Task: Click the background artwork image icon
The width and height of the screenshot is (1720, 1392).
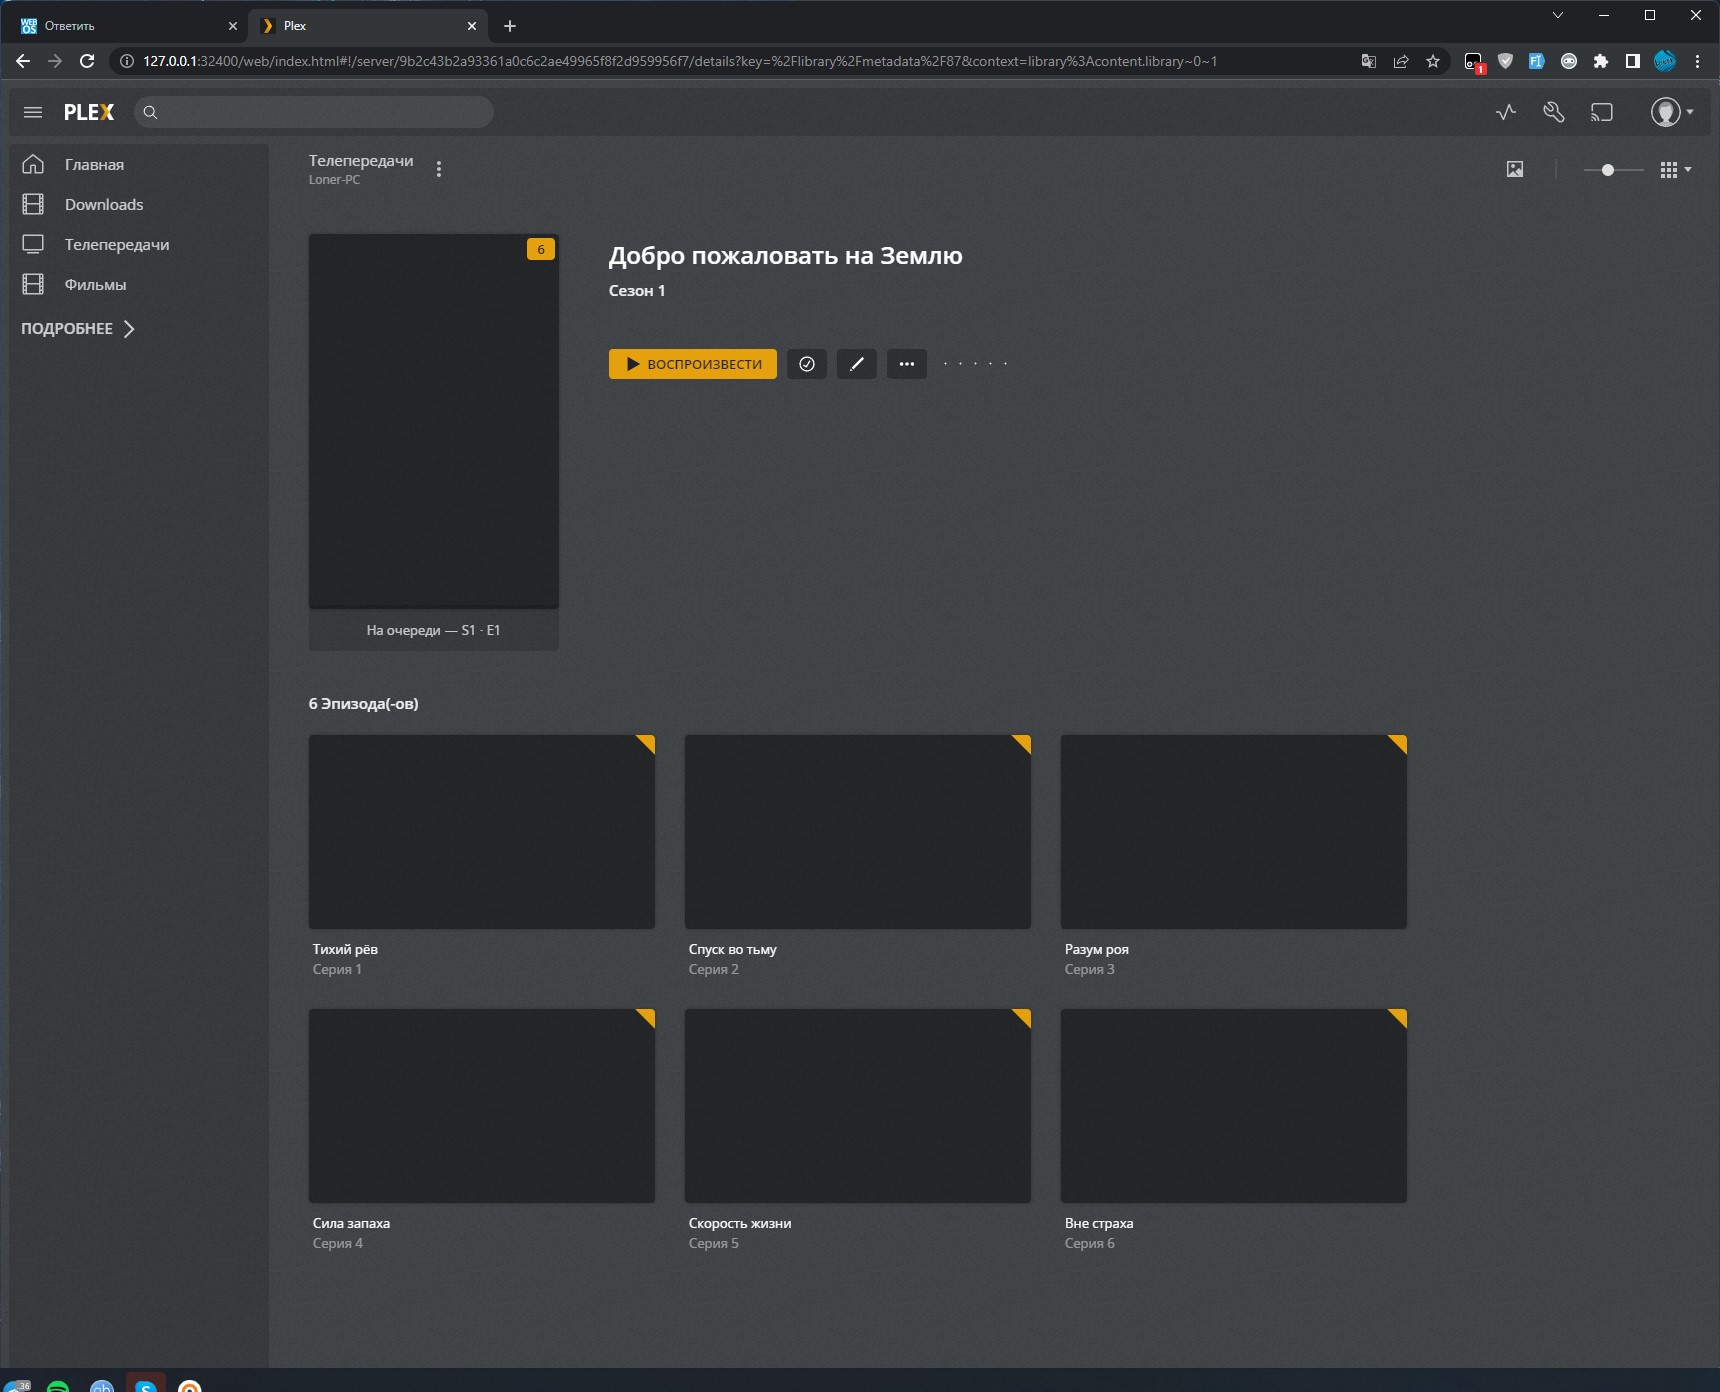Action: click(1515, 170)
